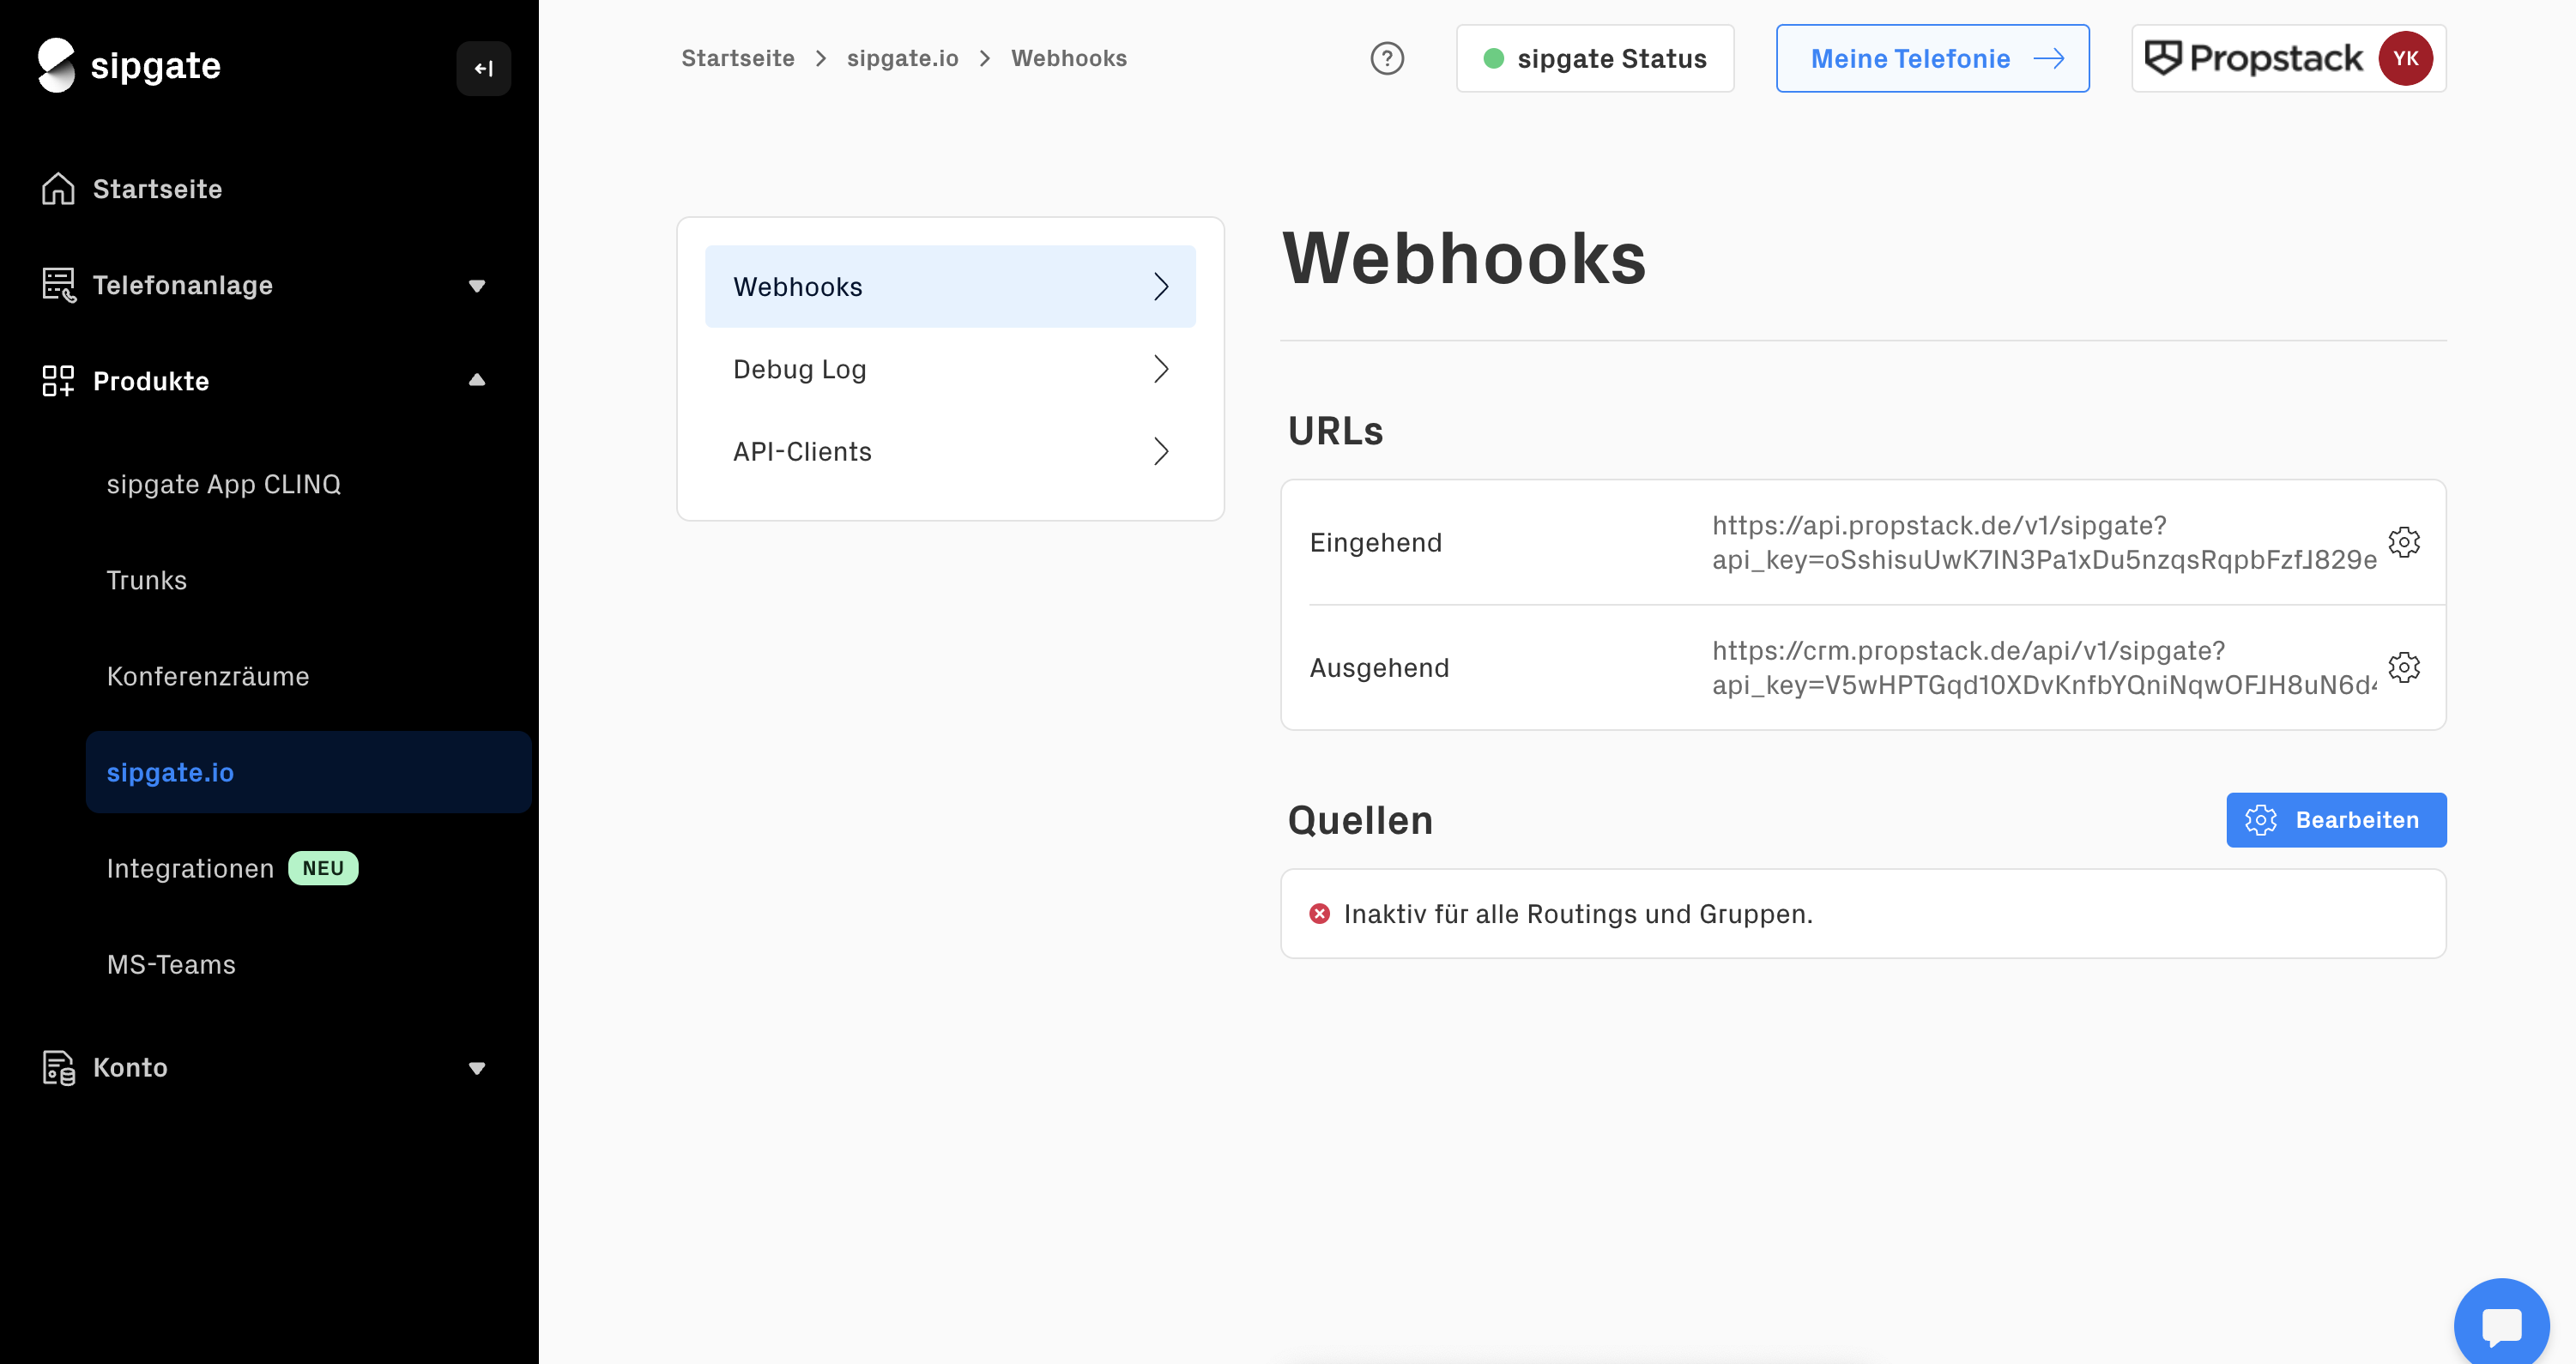Click Startseite in the breadcrumb
The image size is (2576, 1364).
(x=738, y=58)
